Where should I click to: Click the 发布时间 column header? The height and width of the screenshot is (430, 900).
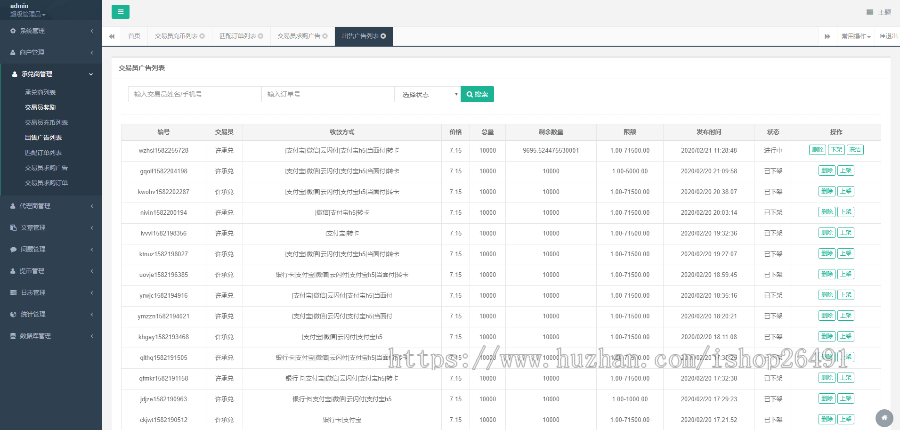click(x=709, y=132)
